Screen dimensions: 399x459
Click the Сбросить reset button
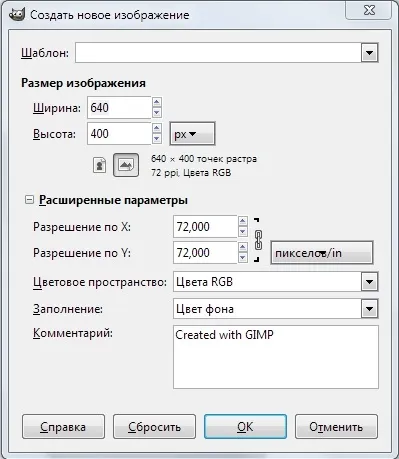[154, 427]
